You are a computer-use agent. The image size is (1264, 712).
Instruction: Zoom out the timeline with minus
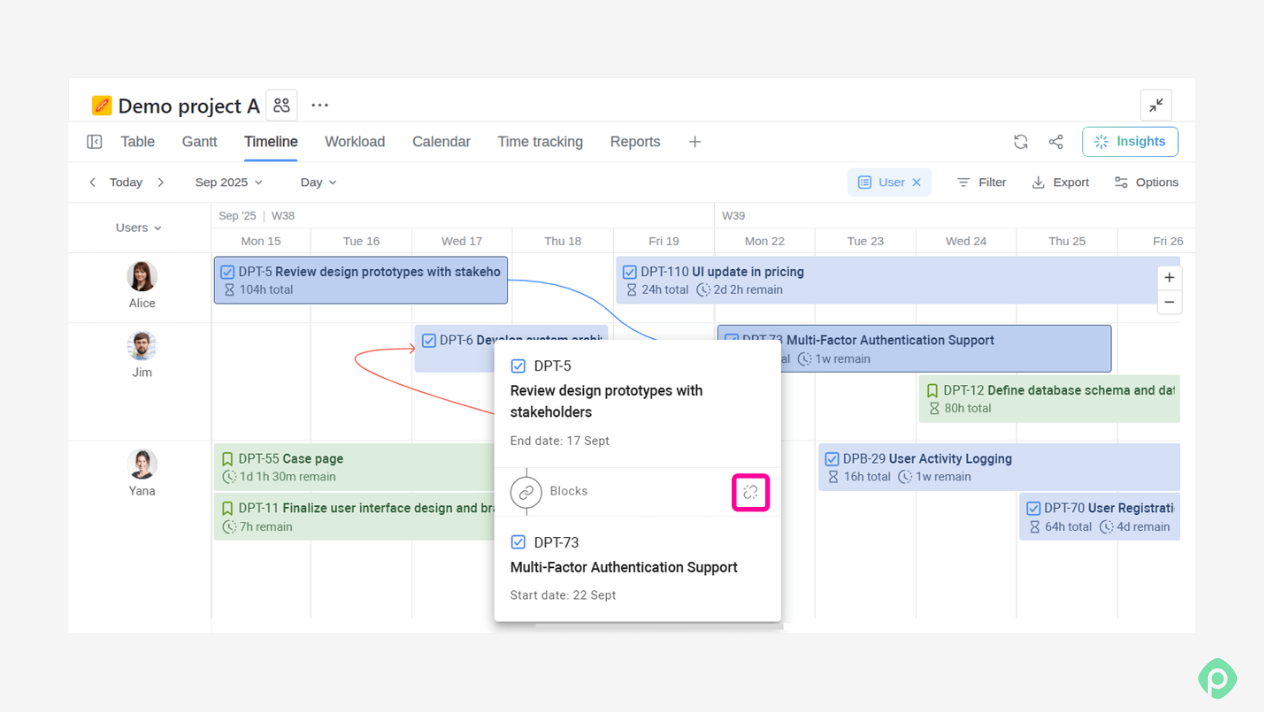click(1169, 302)
